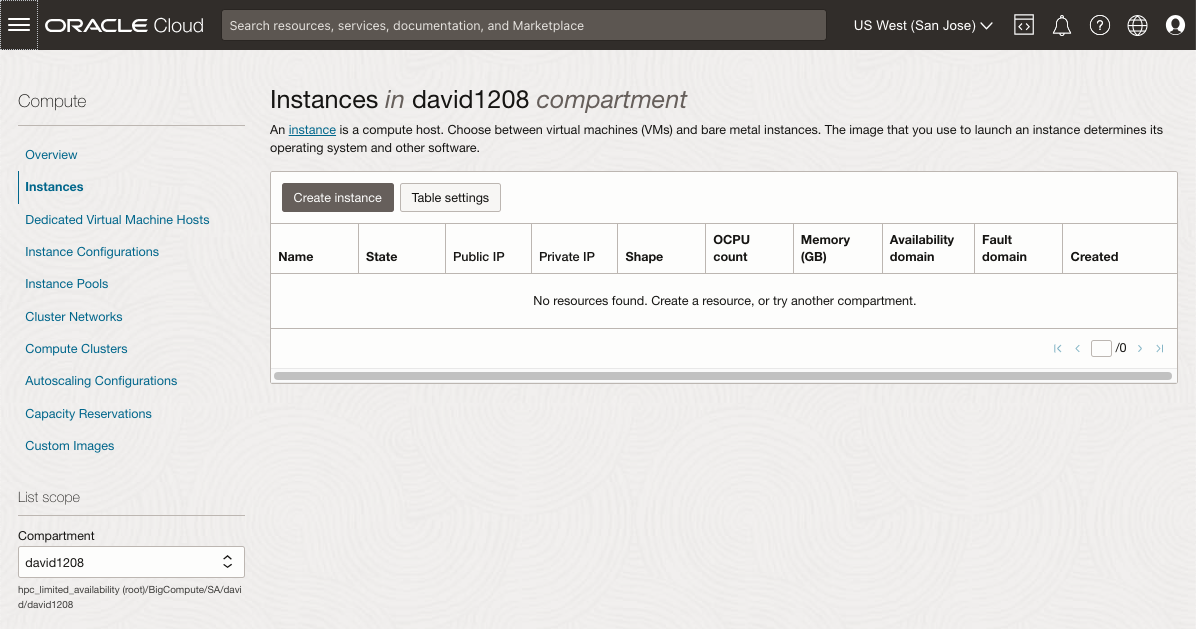Open the help question mark icon
The height and width of the screenshot is (629, 1196).
[x=1100, y=26]
